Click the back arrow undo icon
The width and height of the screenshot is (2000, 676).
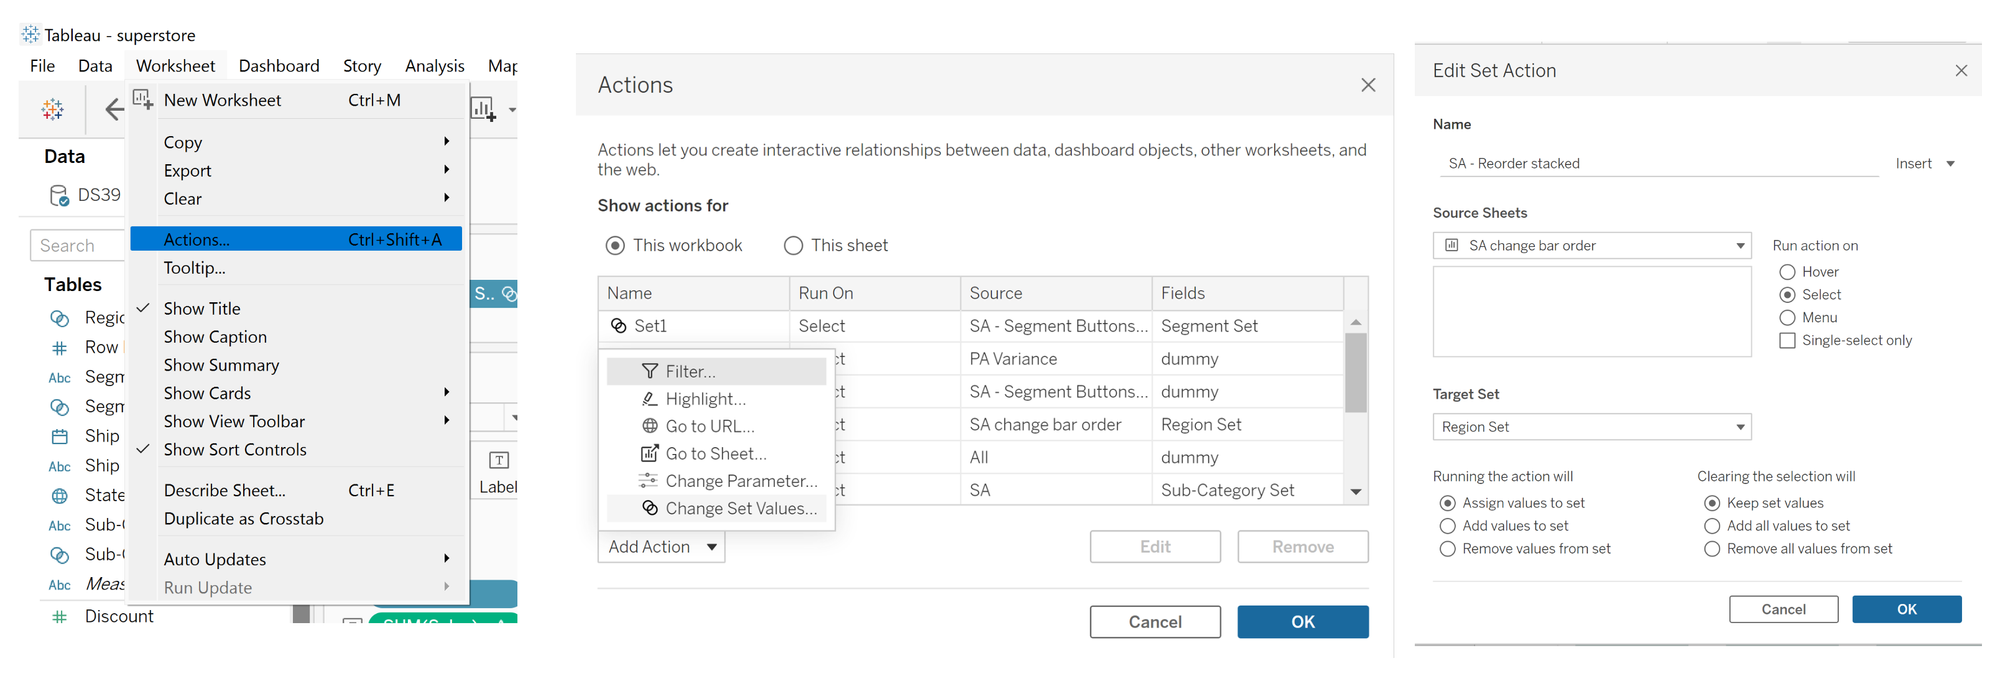(x=114, y=109)
